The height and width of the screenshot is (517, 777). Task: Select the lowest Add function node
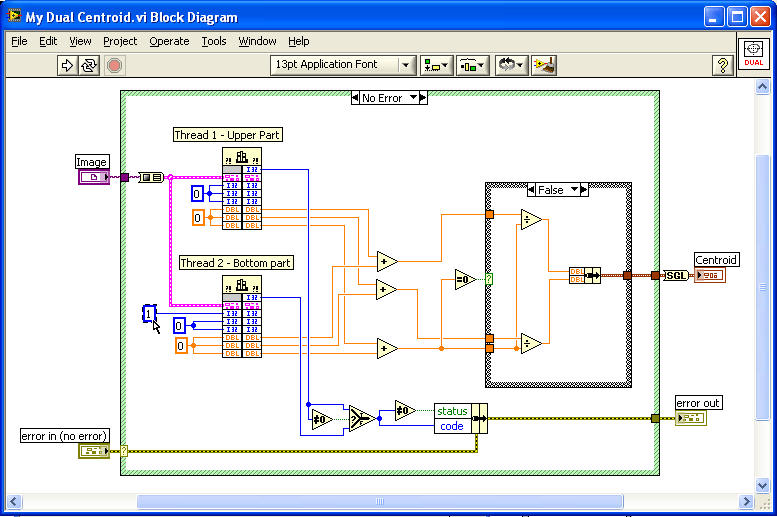click(x=387, y=348)
